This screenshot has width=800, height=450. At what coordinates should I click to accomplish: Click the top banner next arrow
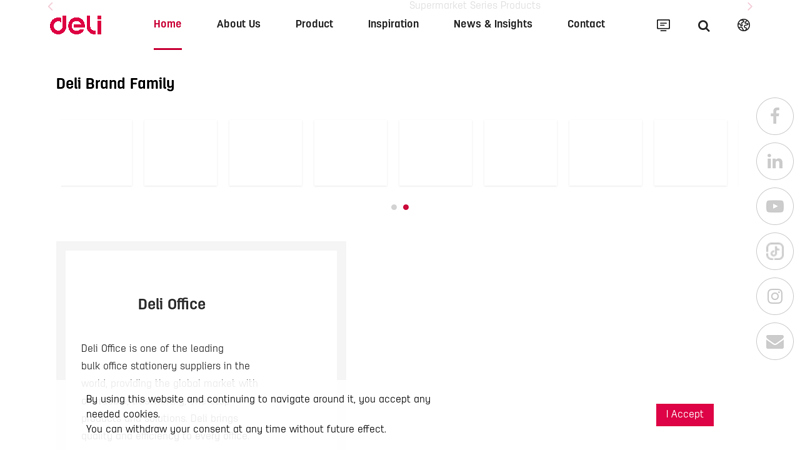(749, 7)
